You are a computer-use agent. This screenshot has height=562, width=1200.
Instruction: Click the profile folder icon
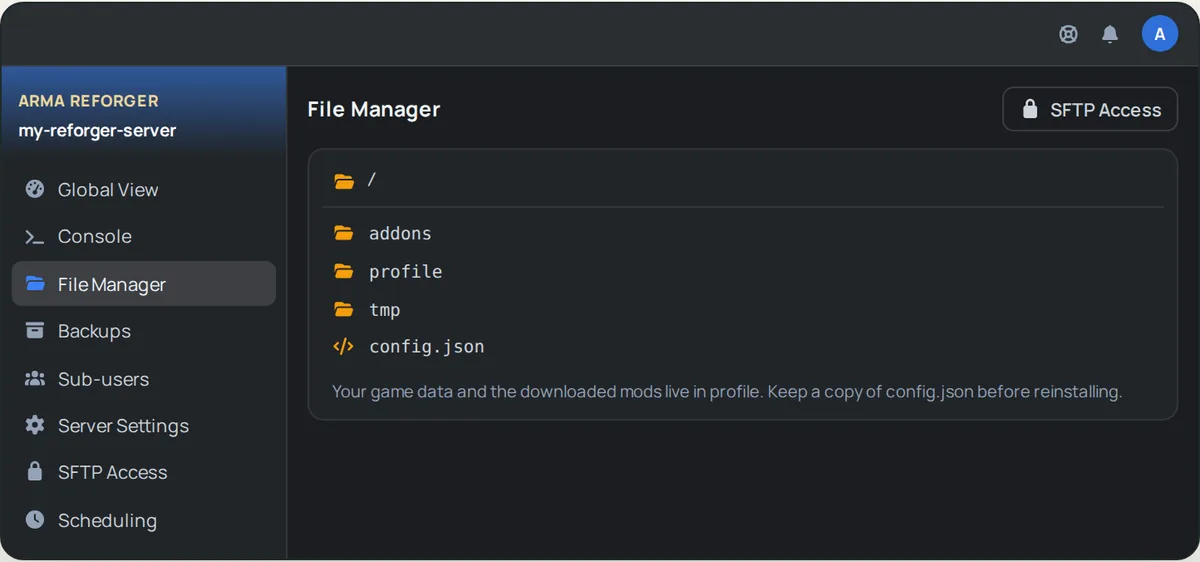coord(344,271)
